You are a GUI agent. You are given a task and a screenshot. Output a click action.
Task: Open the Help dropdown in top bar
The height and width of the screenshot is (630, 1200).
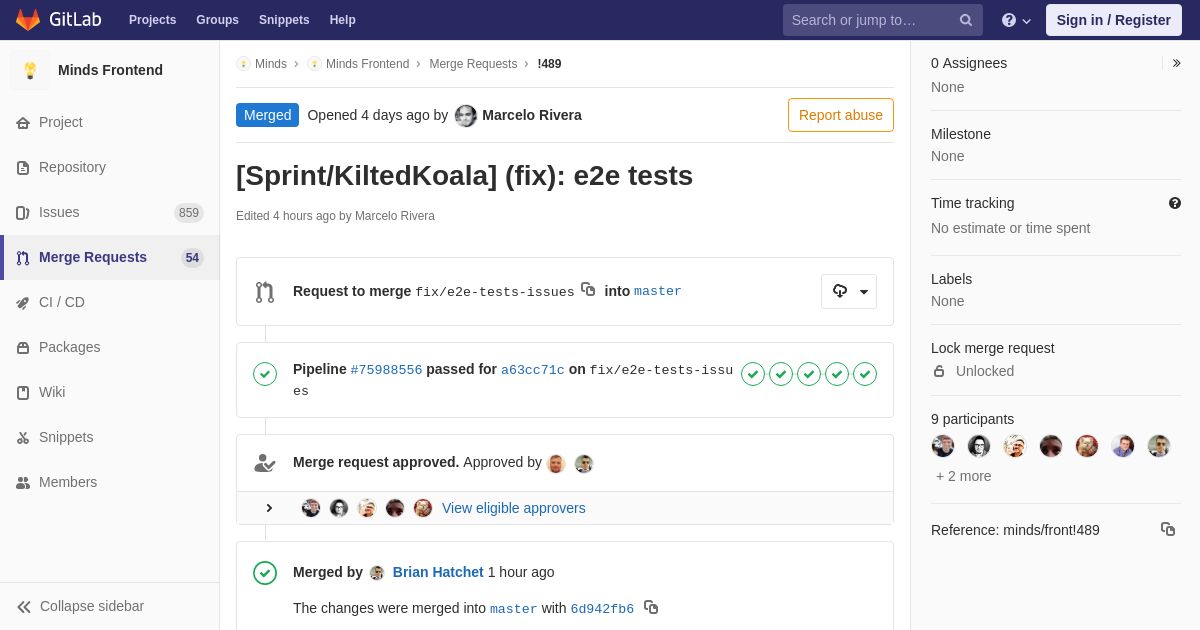[1016, 20]
